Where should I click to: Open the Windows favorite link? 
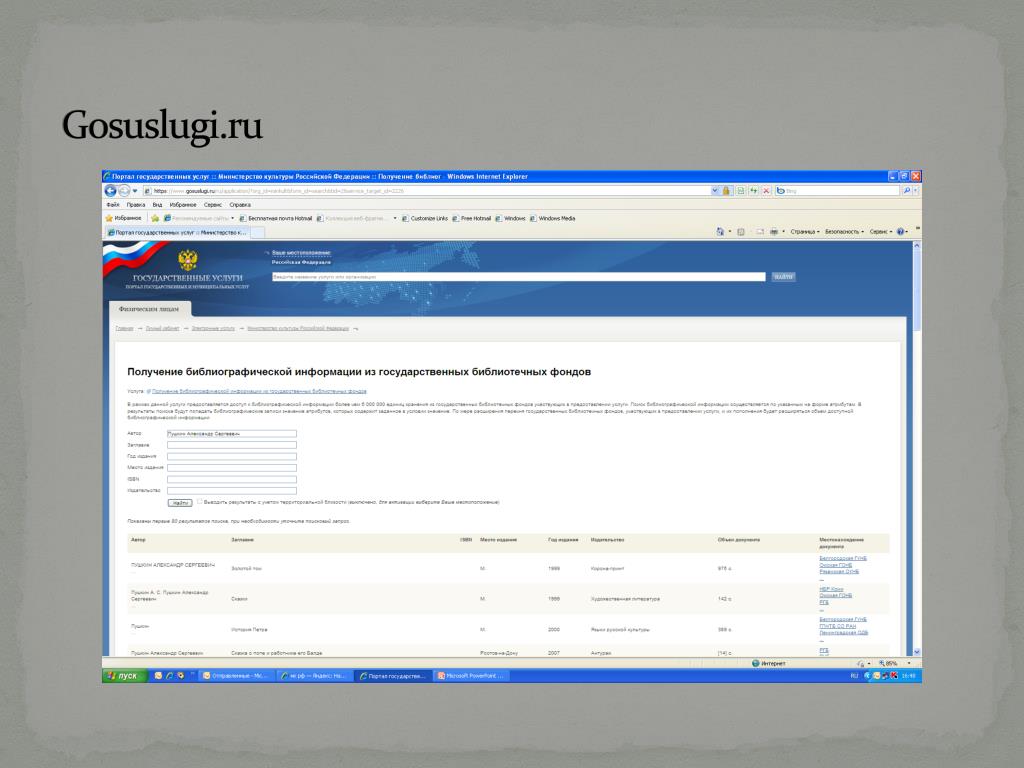pyautogui.click(x=510, y=218)
